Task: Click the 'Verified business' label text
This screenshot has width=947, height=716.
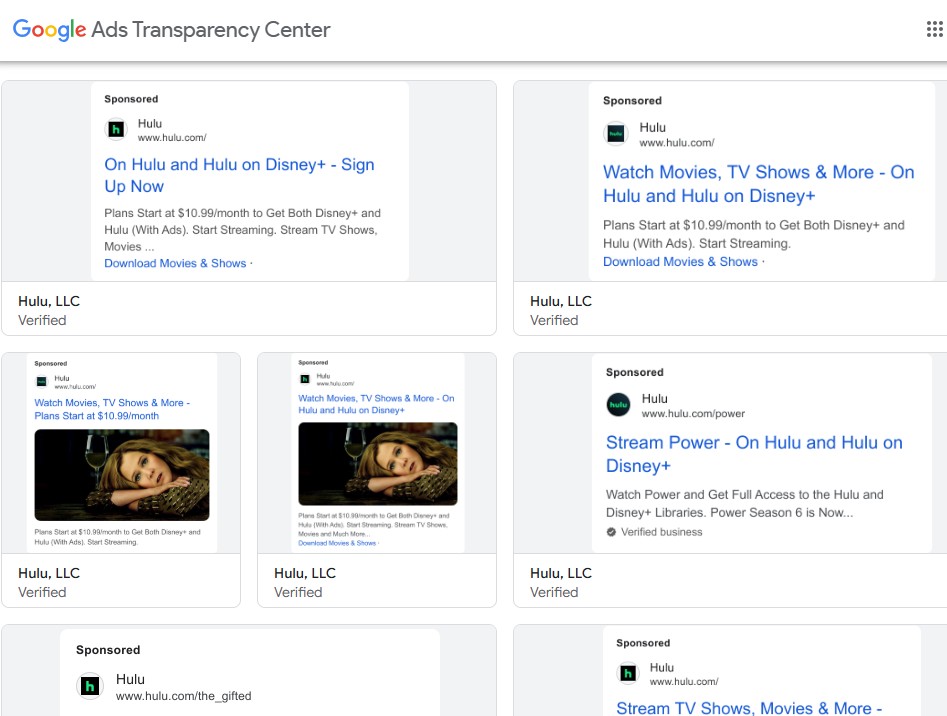Action: [662, 532]
